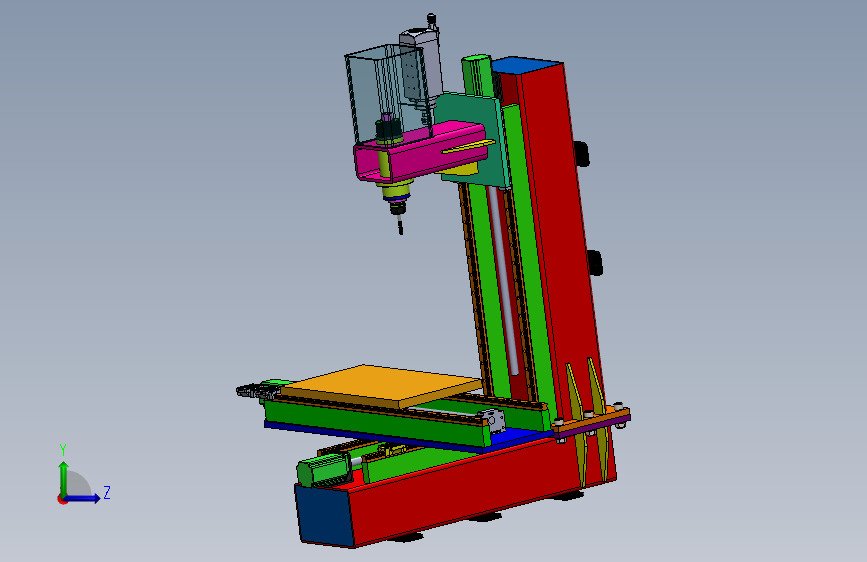
Task: Select the transparent spindle cover box
Action: coord(387,94)
